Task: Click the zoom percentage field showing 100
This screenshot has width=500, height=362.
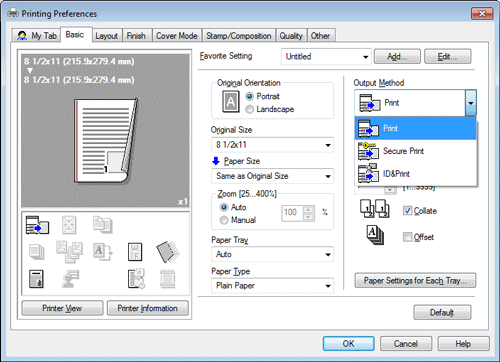Action: click(x=292, y=212)
